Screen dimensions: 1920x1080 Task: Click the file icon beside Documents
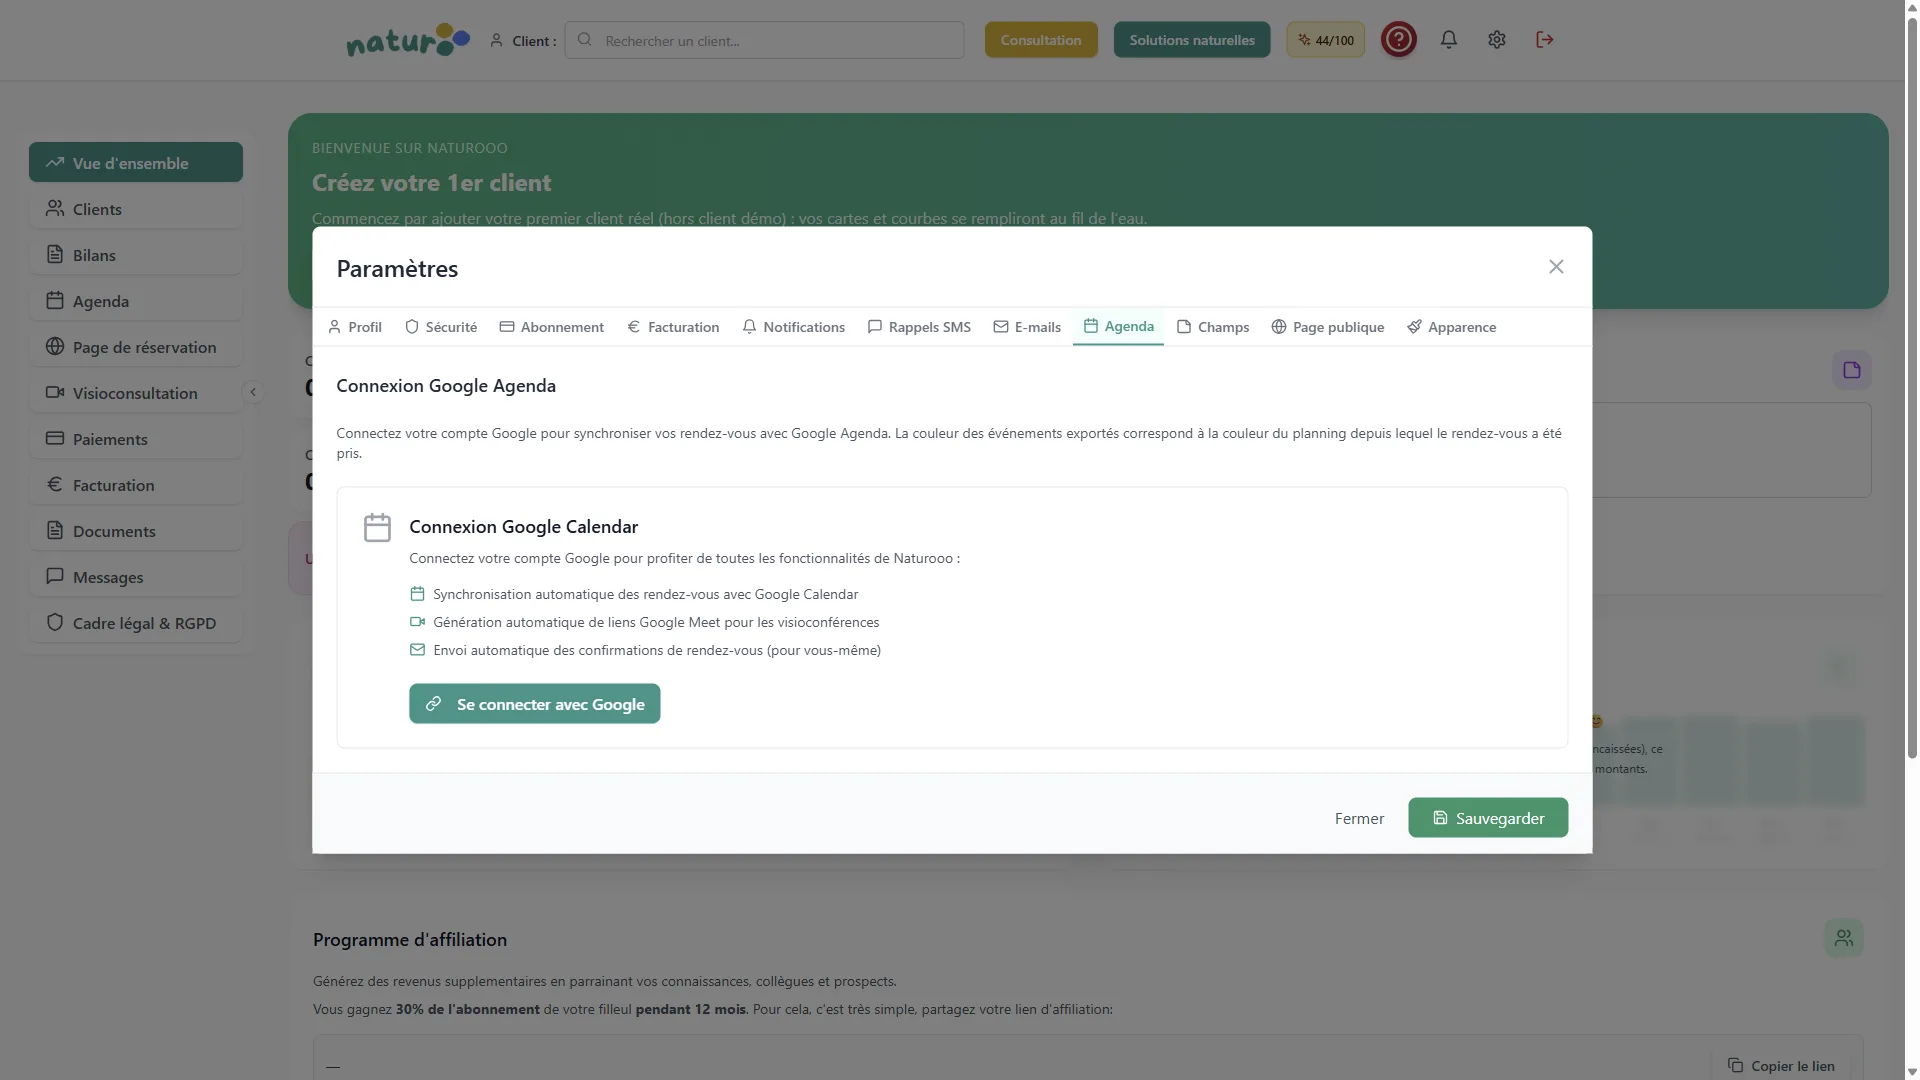pos(55,530)
